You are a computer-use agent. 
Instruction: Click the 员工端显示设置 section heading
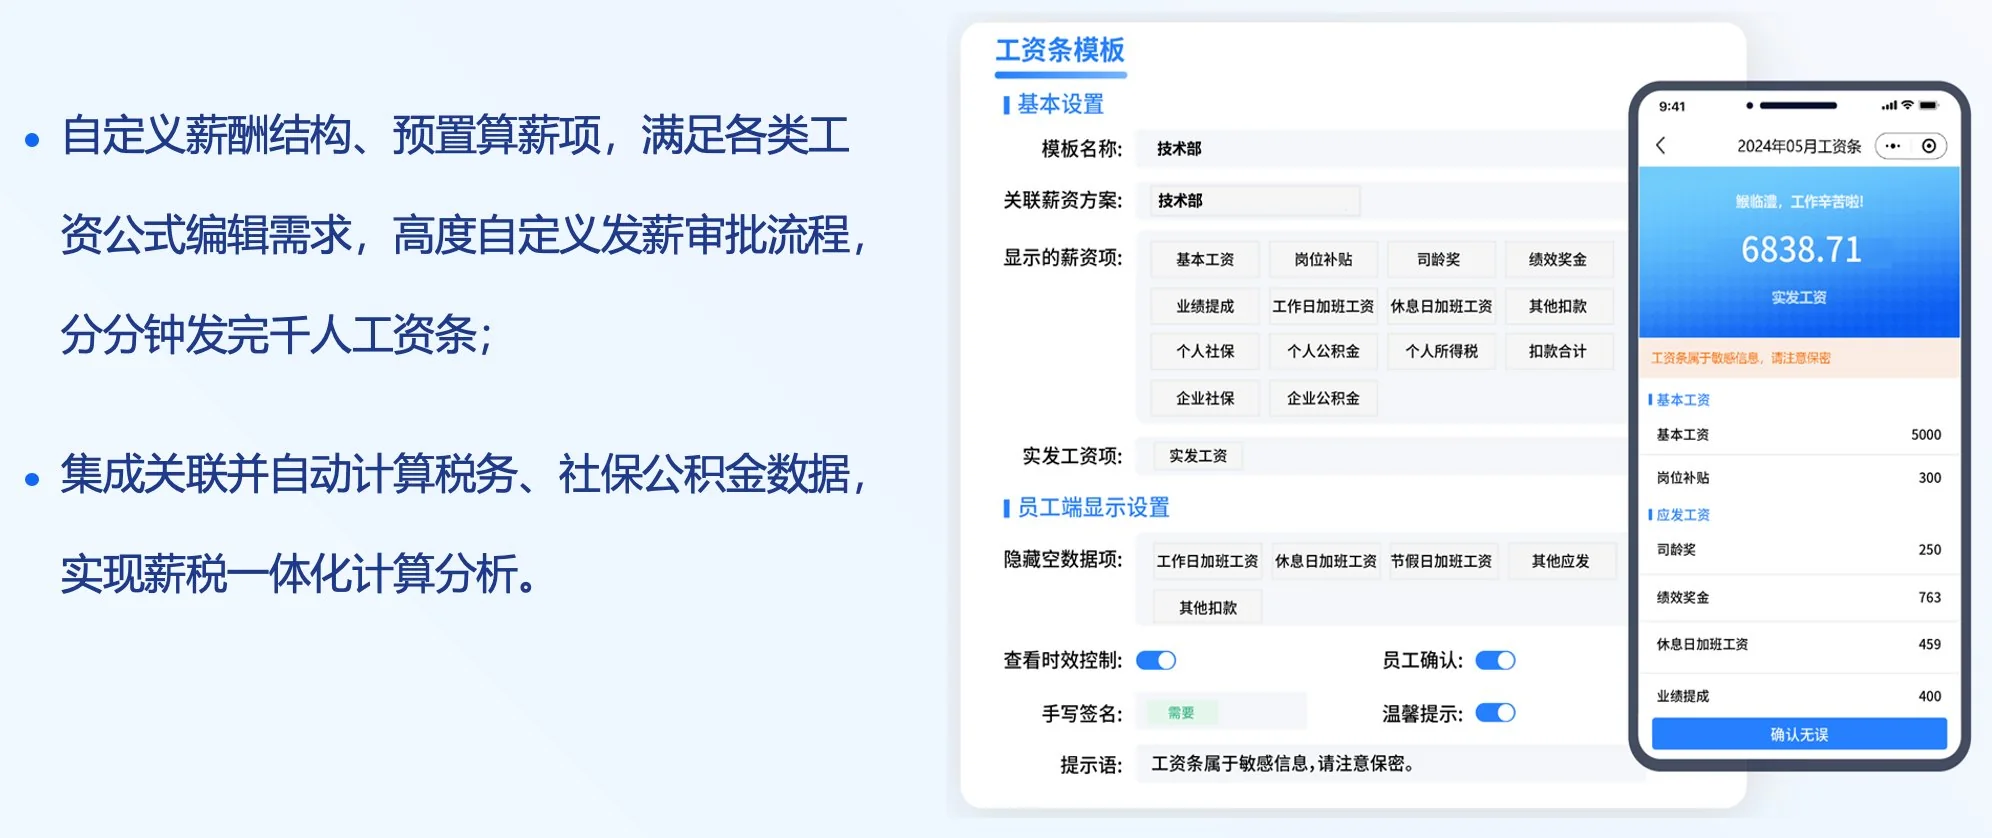pos(1093,508)
